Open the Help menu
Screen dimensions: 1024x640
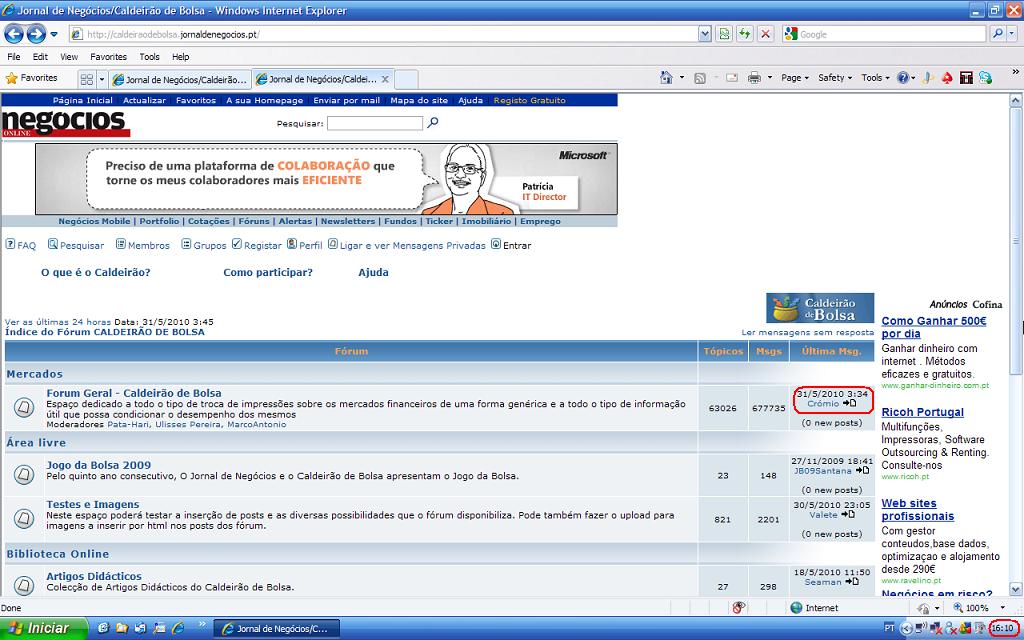tap(180, 57)
